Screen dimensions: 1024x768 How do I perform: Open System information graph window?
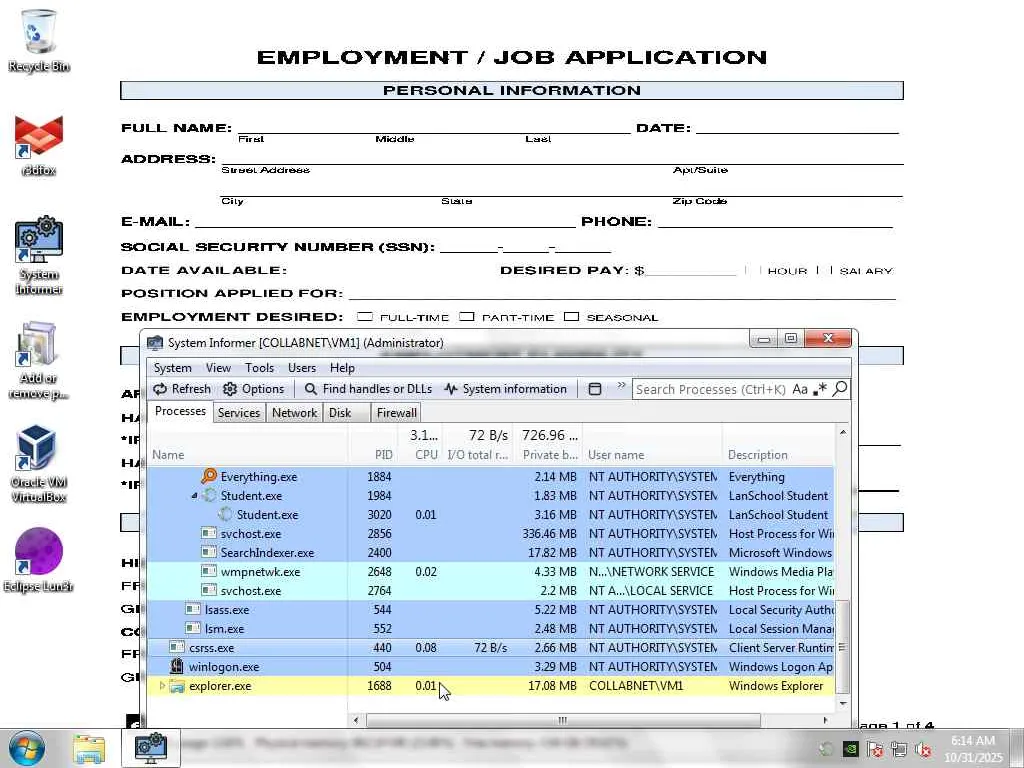pos(505,389)
